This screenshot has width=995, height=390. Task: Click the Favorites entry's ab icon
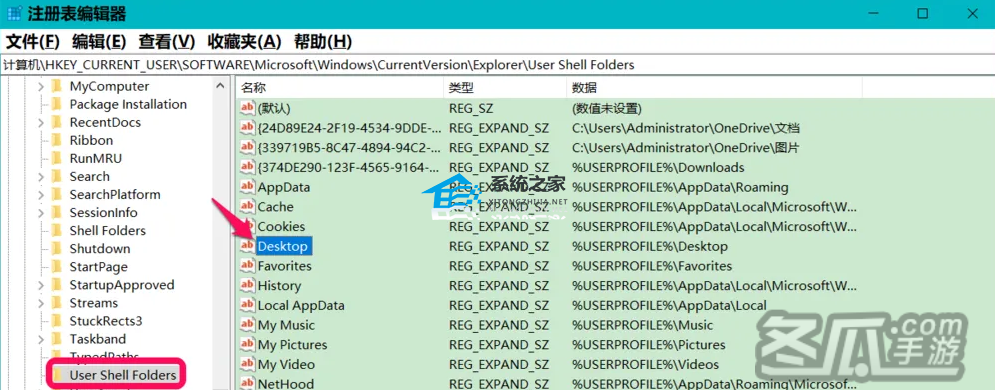pos(247,266)
